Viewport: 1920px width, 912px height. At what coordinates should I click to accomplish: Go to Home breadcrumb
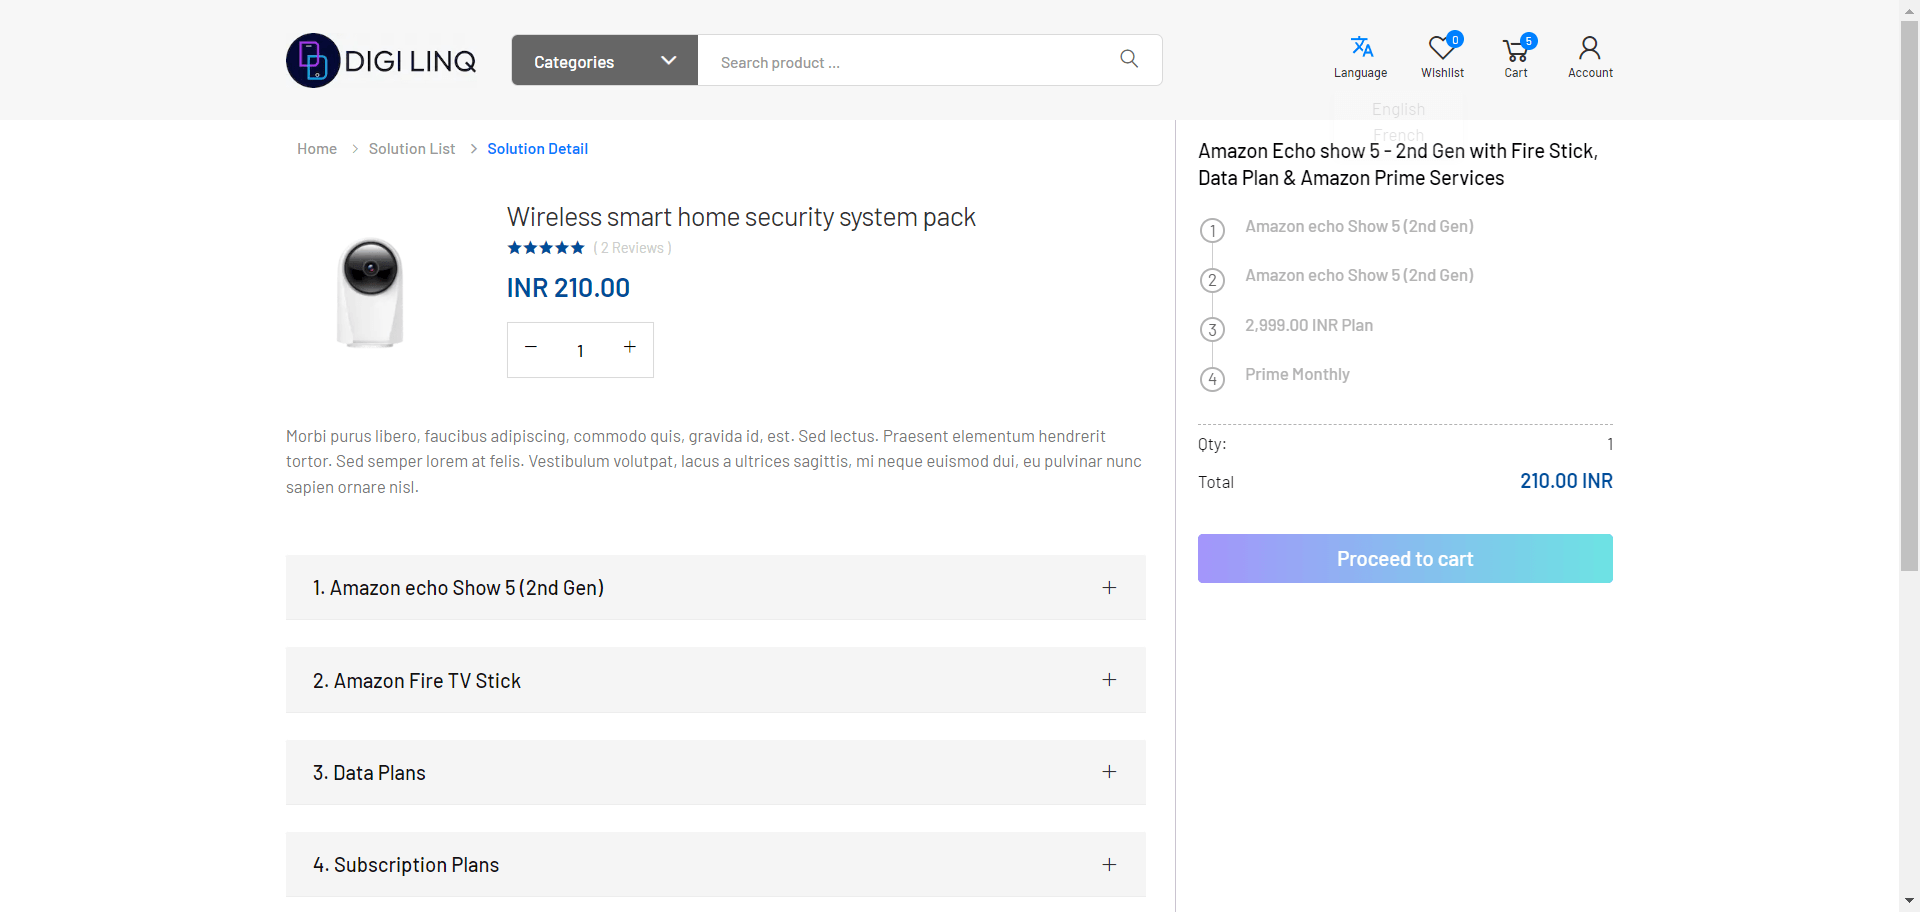coord(316,149)
